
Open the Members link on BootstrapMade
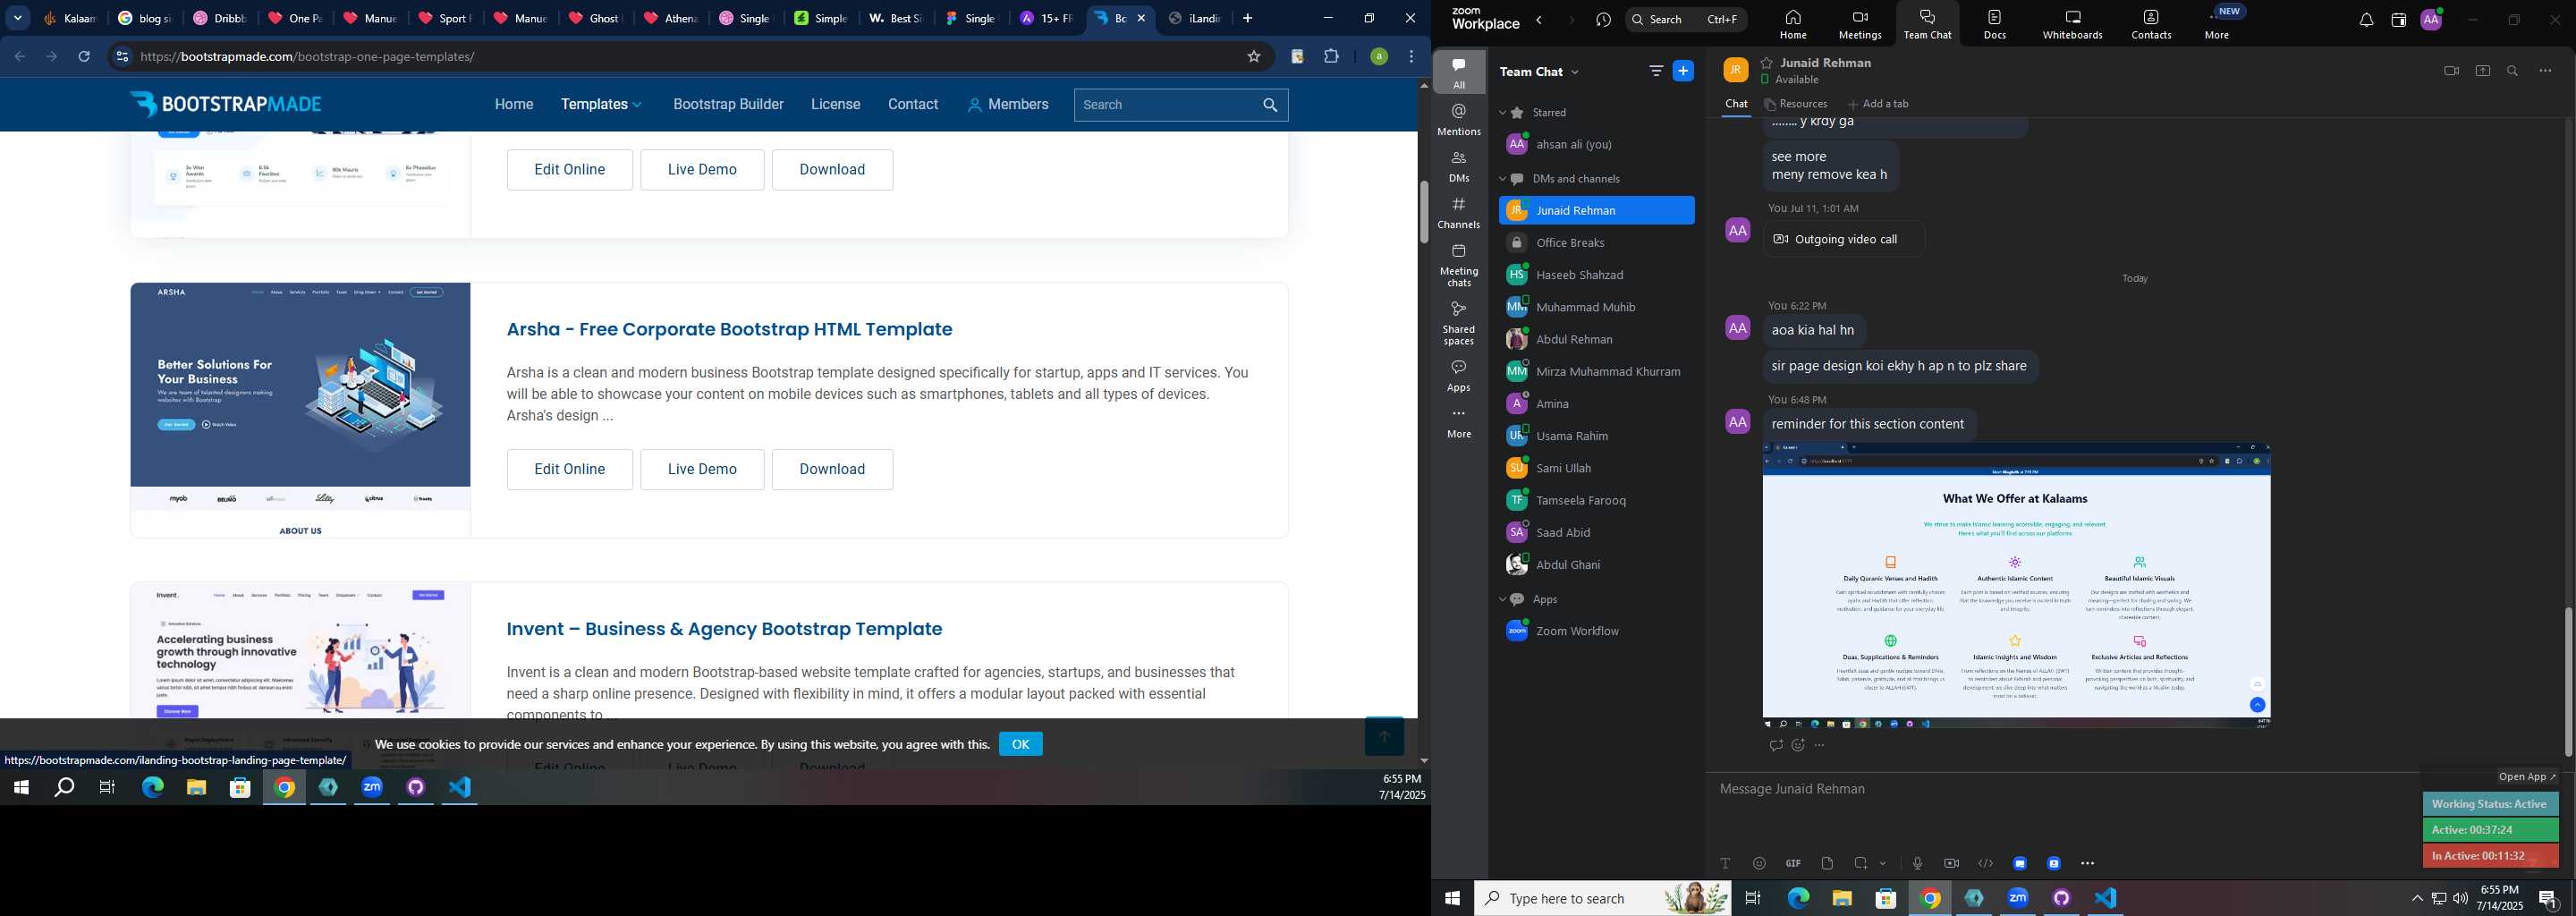click(1008, 104)
